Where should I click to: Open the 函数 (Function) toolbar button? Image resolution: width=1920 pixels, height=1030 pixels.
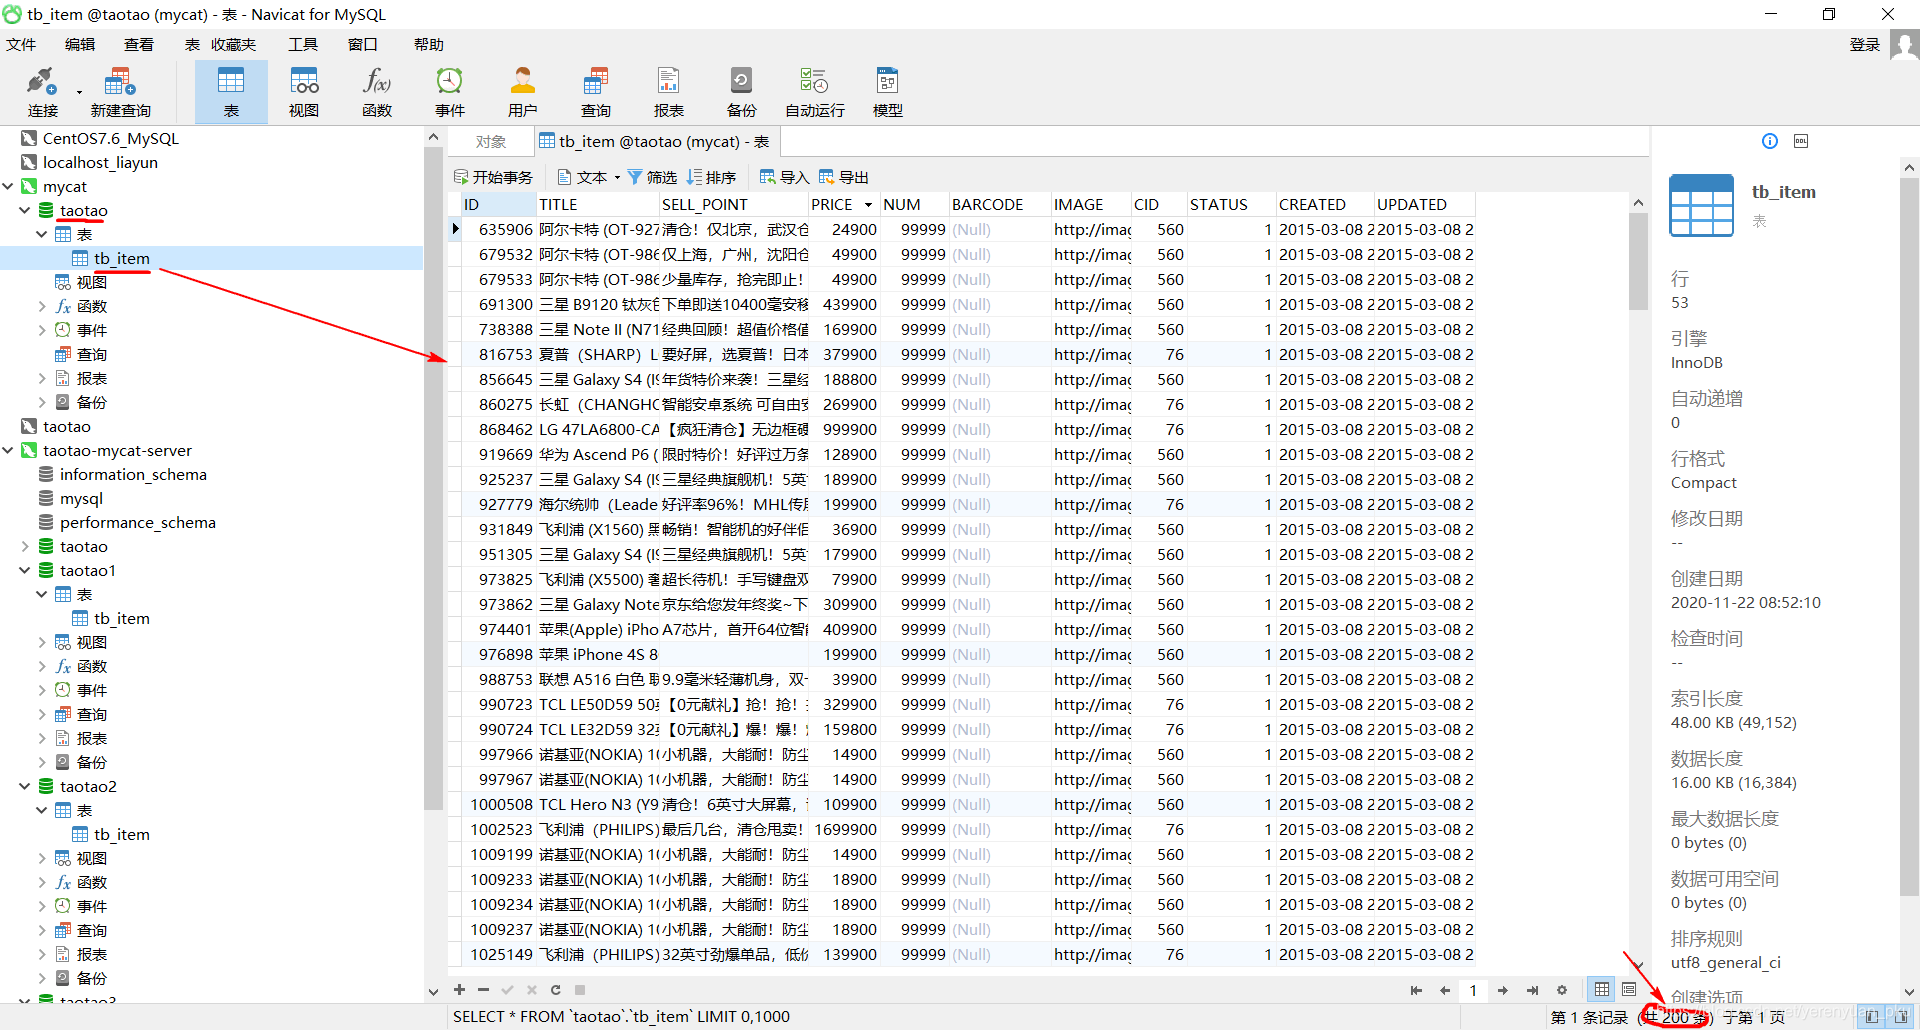(377, 92)
